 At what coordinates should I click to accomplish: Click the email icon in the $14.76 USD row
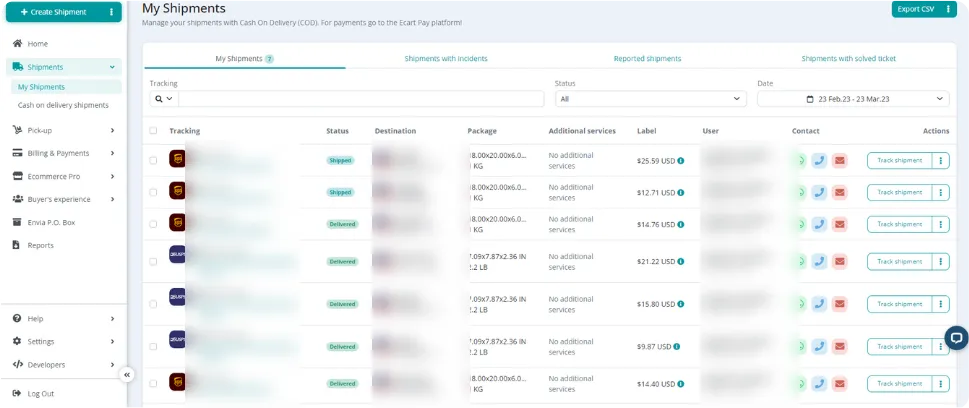pyautogui.click(x=839, y=224)
